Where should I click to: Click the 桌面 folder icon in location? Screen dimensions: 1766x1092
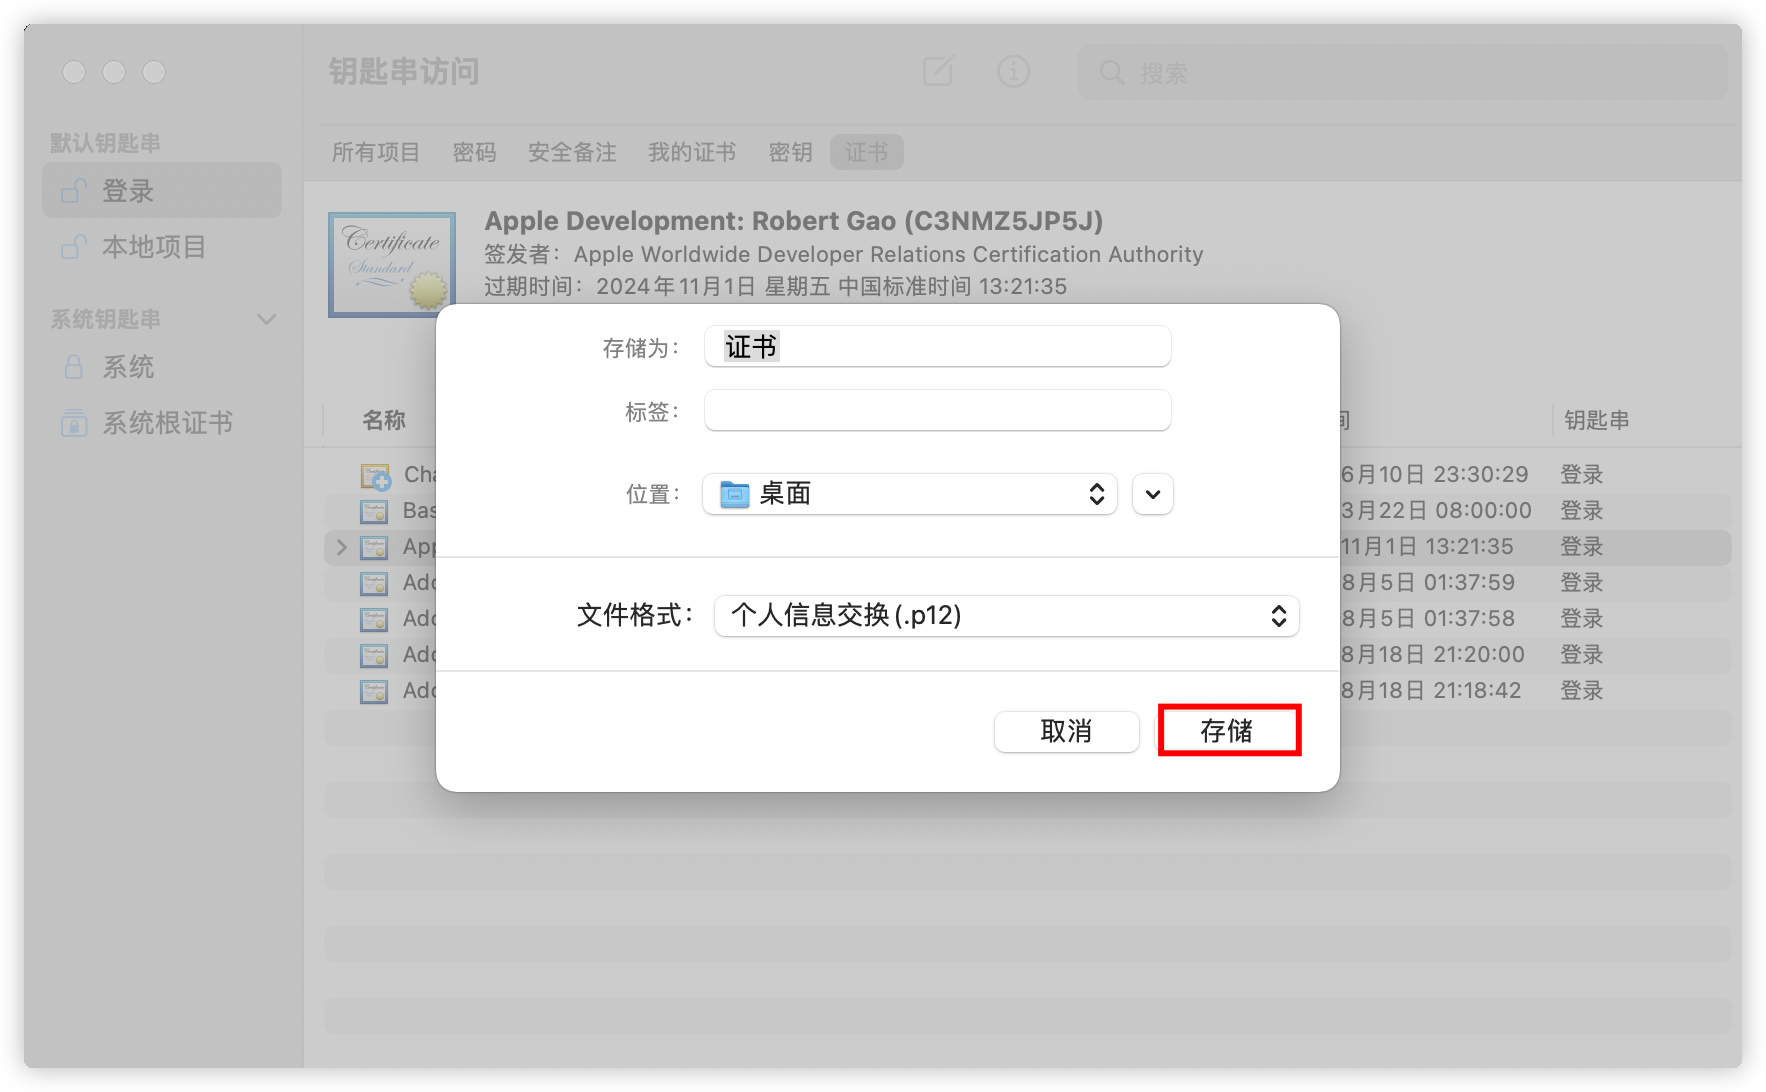pos(735,494)
